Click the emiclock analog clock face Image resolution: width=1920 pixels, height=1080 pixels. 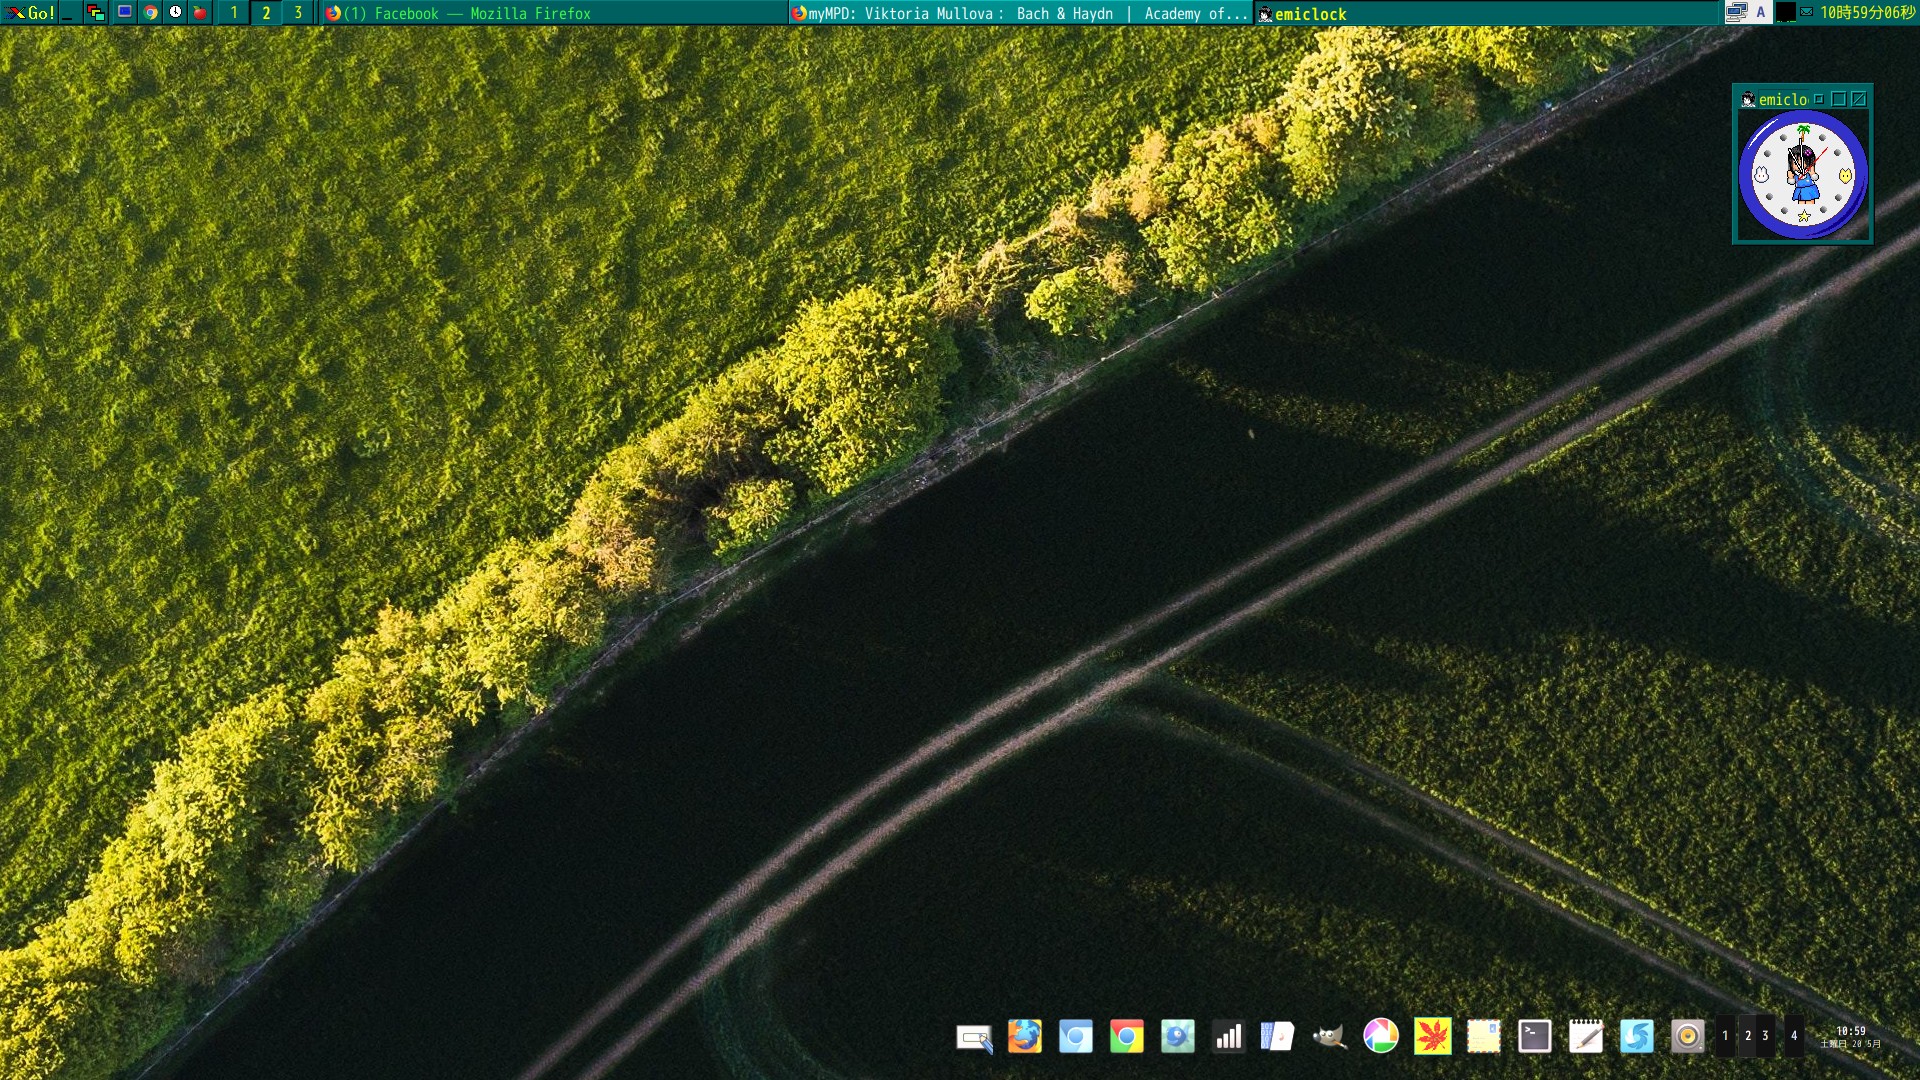point(1803,175)
